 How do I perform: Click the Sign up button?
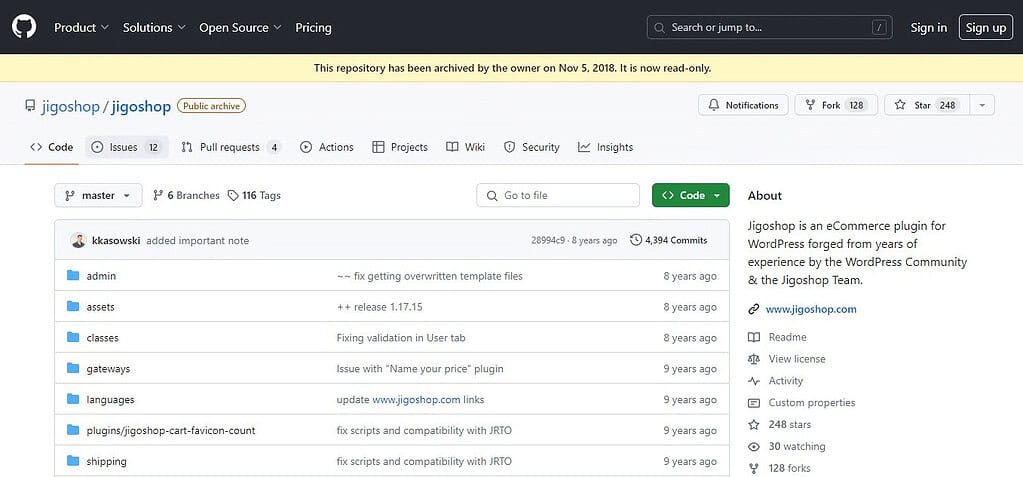986,27
